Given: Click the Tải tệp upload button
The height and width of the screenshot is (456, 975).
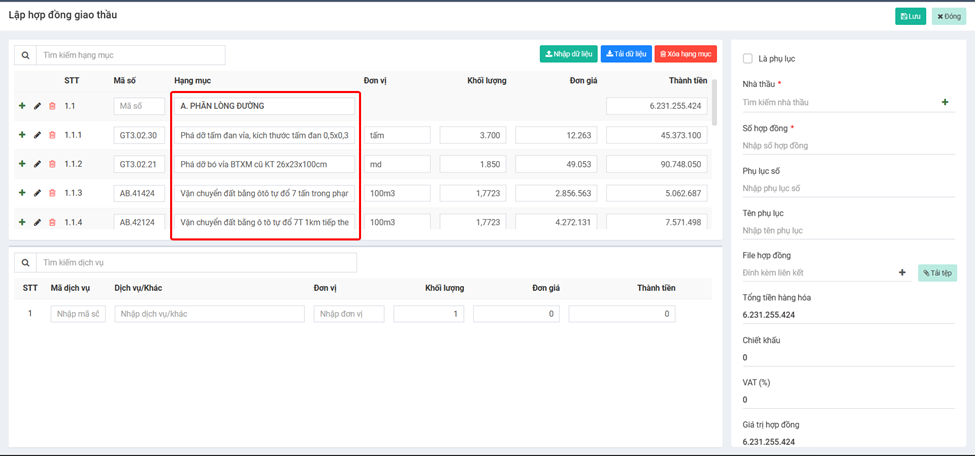Looking at the screenshot, I should point(937,272).
